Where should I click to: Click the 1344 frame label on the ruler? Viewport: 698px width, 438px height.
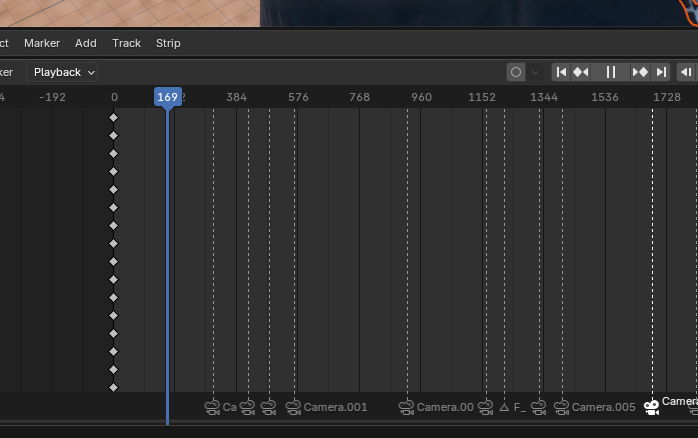544,97
